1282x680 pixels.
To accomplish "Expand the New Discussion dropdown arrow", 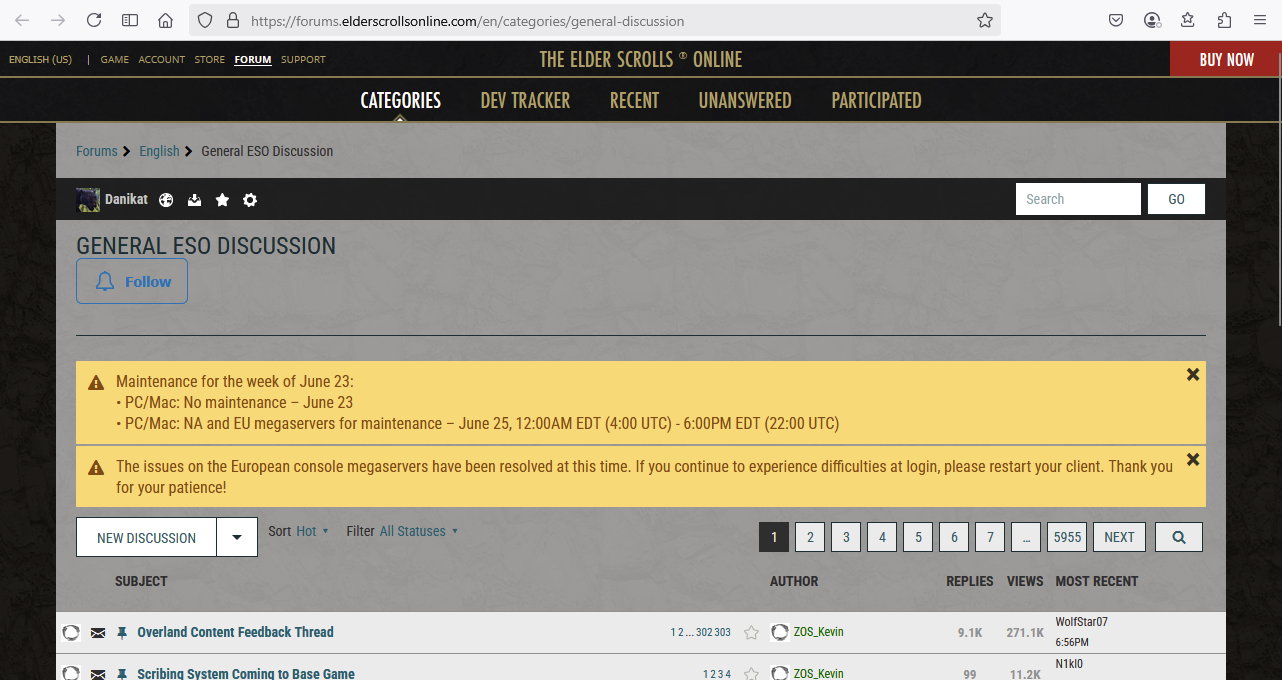I will pyautogui.click(x=237, y=537).
